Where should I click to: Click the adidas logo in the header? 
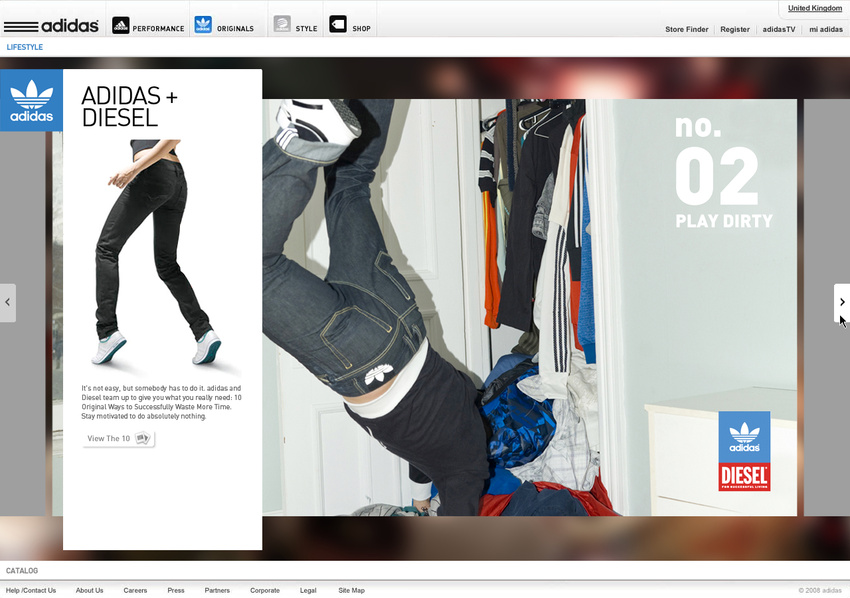[51, 25]
